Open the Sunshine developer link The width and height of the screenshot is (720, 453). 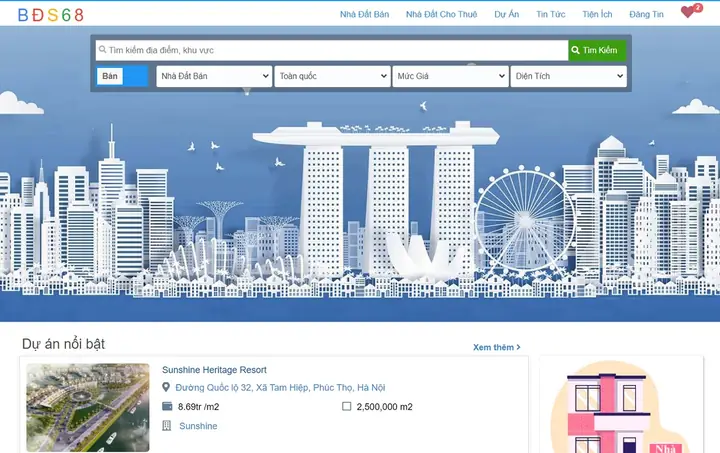point(198,426)
